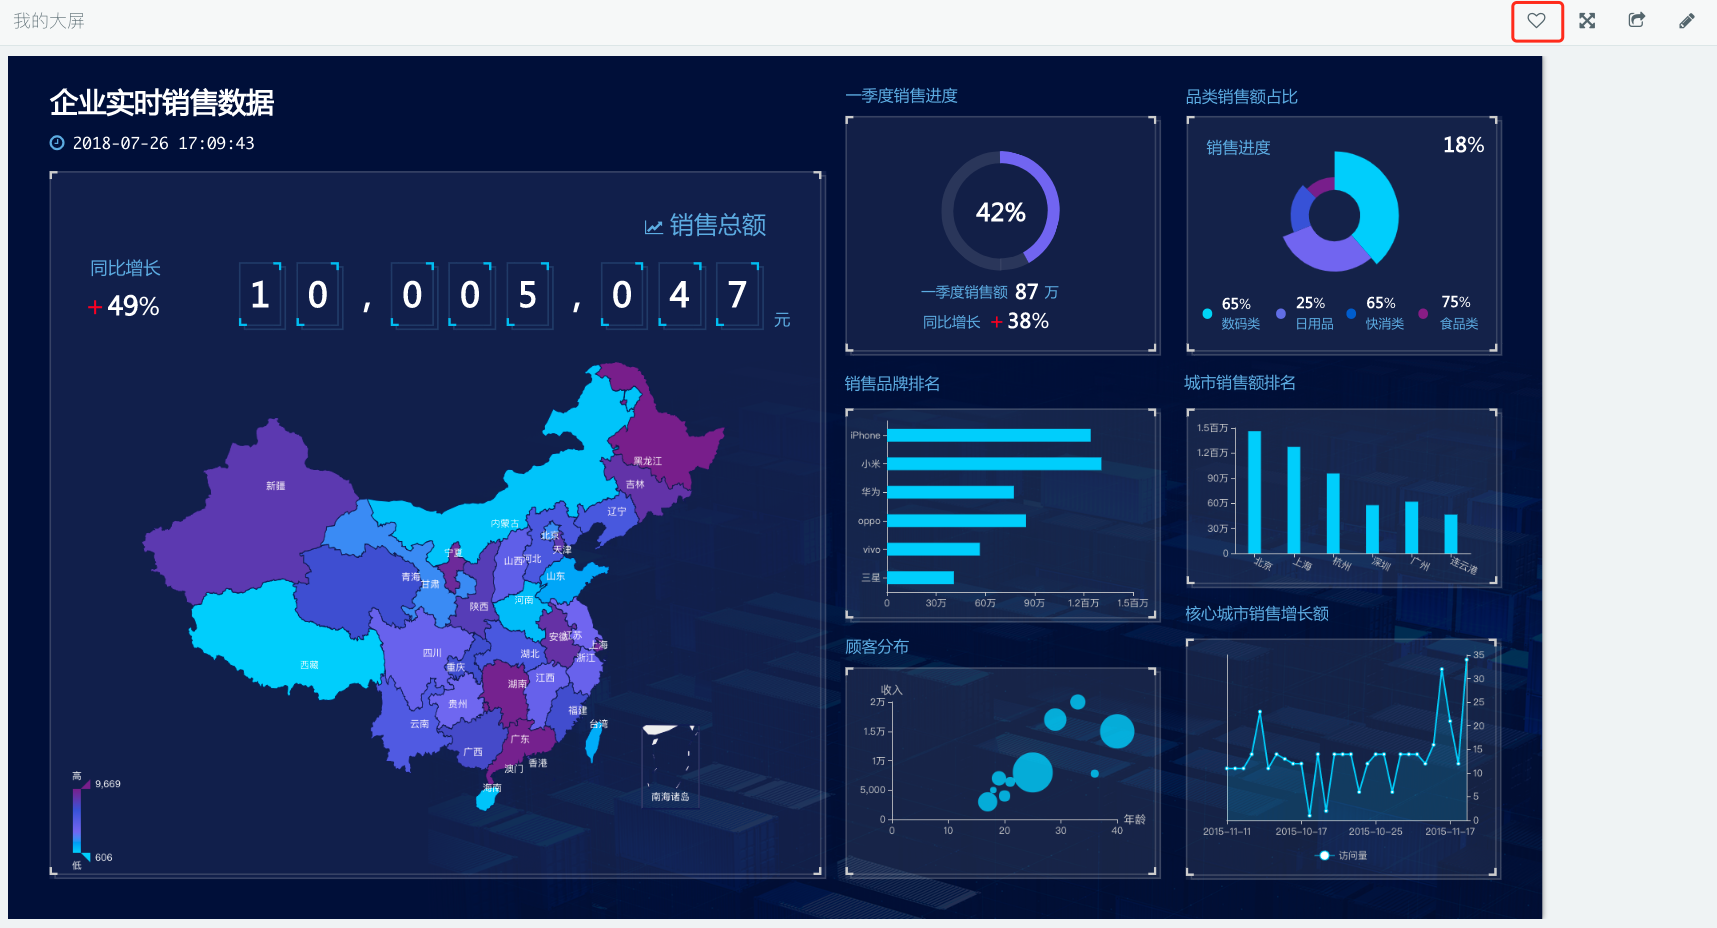The image size is (1717, 928).
Task: Click the 销售进度 label
Action: coord(1238,148)
